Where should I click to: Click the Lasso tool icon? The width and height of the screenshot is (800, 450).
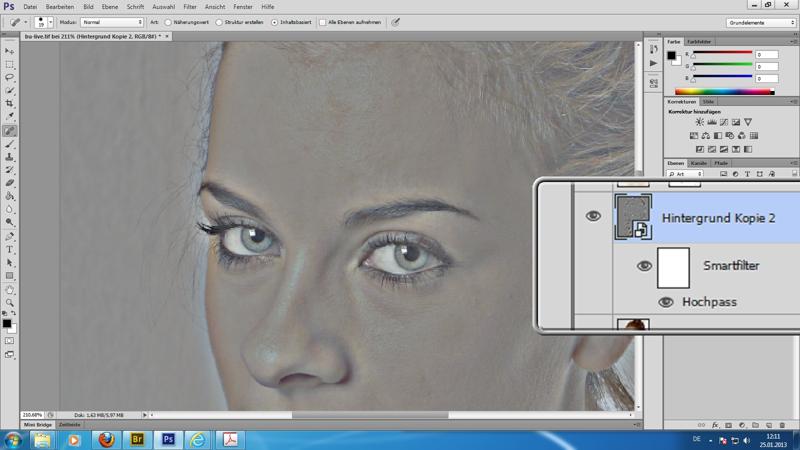[x=10, y=77]
